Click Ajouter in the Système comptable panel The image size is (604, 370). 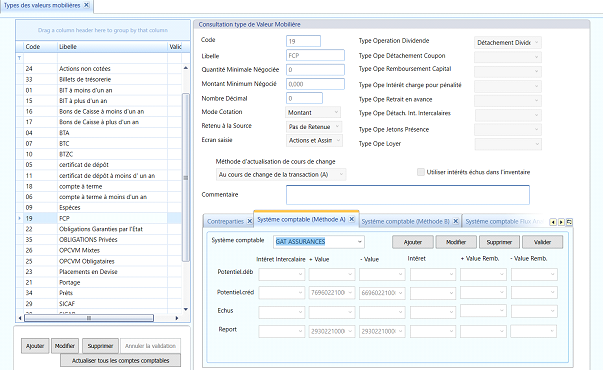[x=413, y=242]
